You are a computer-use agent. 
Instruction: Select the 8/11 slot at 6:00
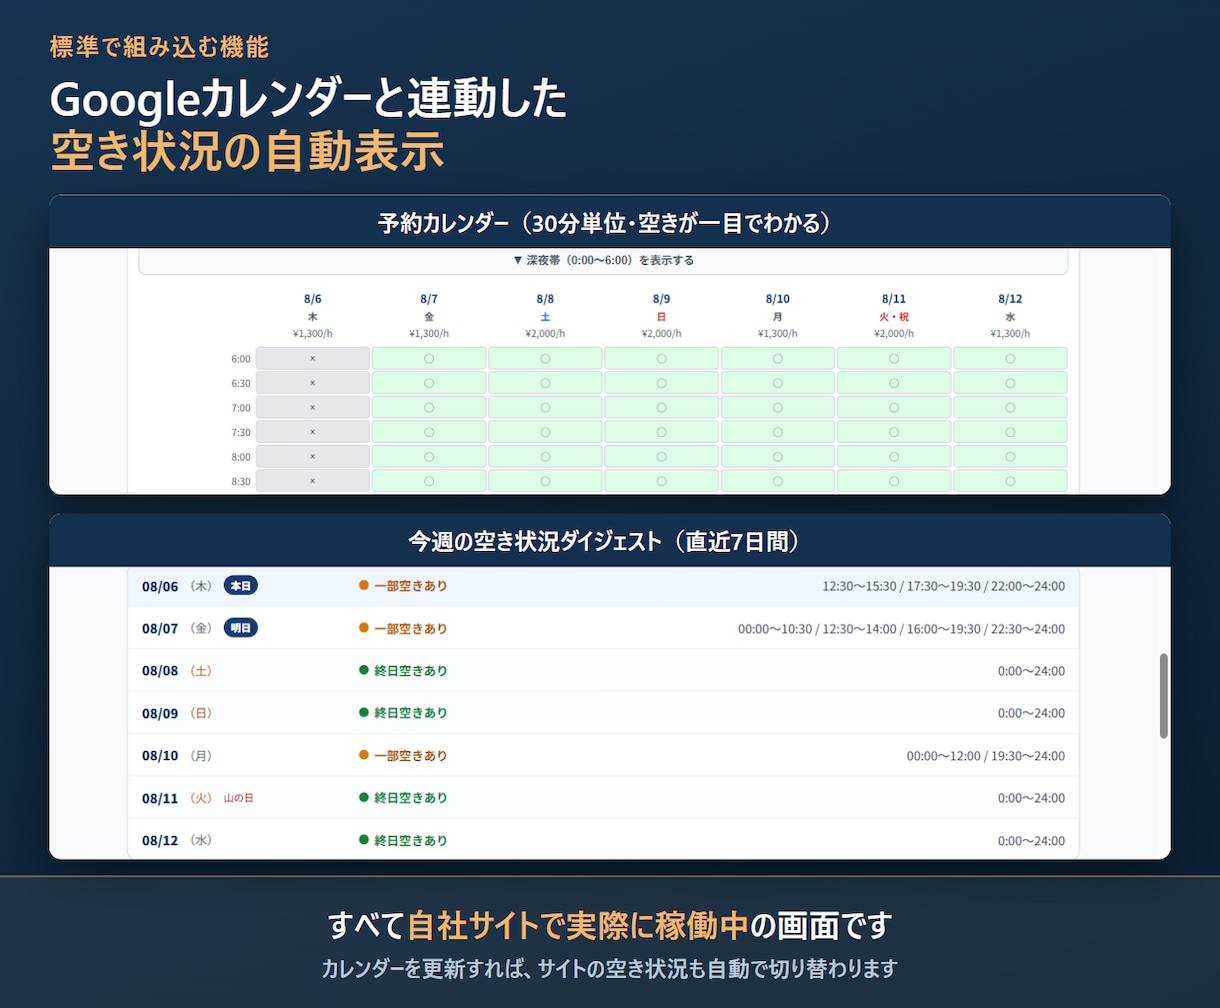894,358
